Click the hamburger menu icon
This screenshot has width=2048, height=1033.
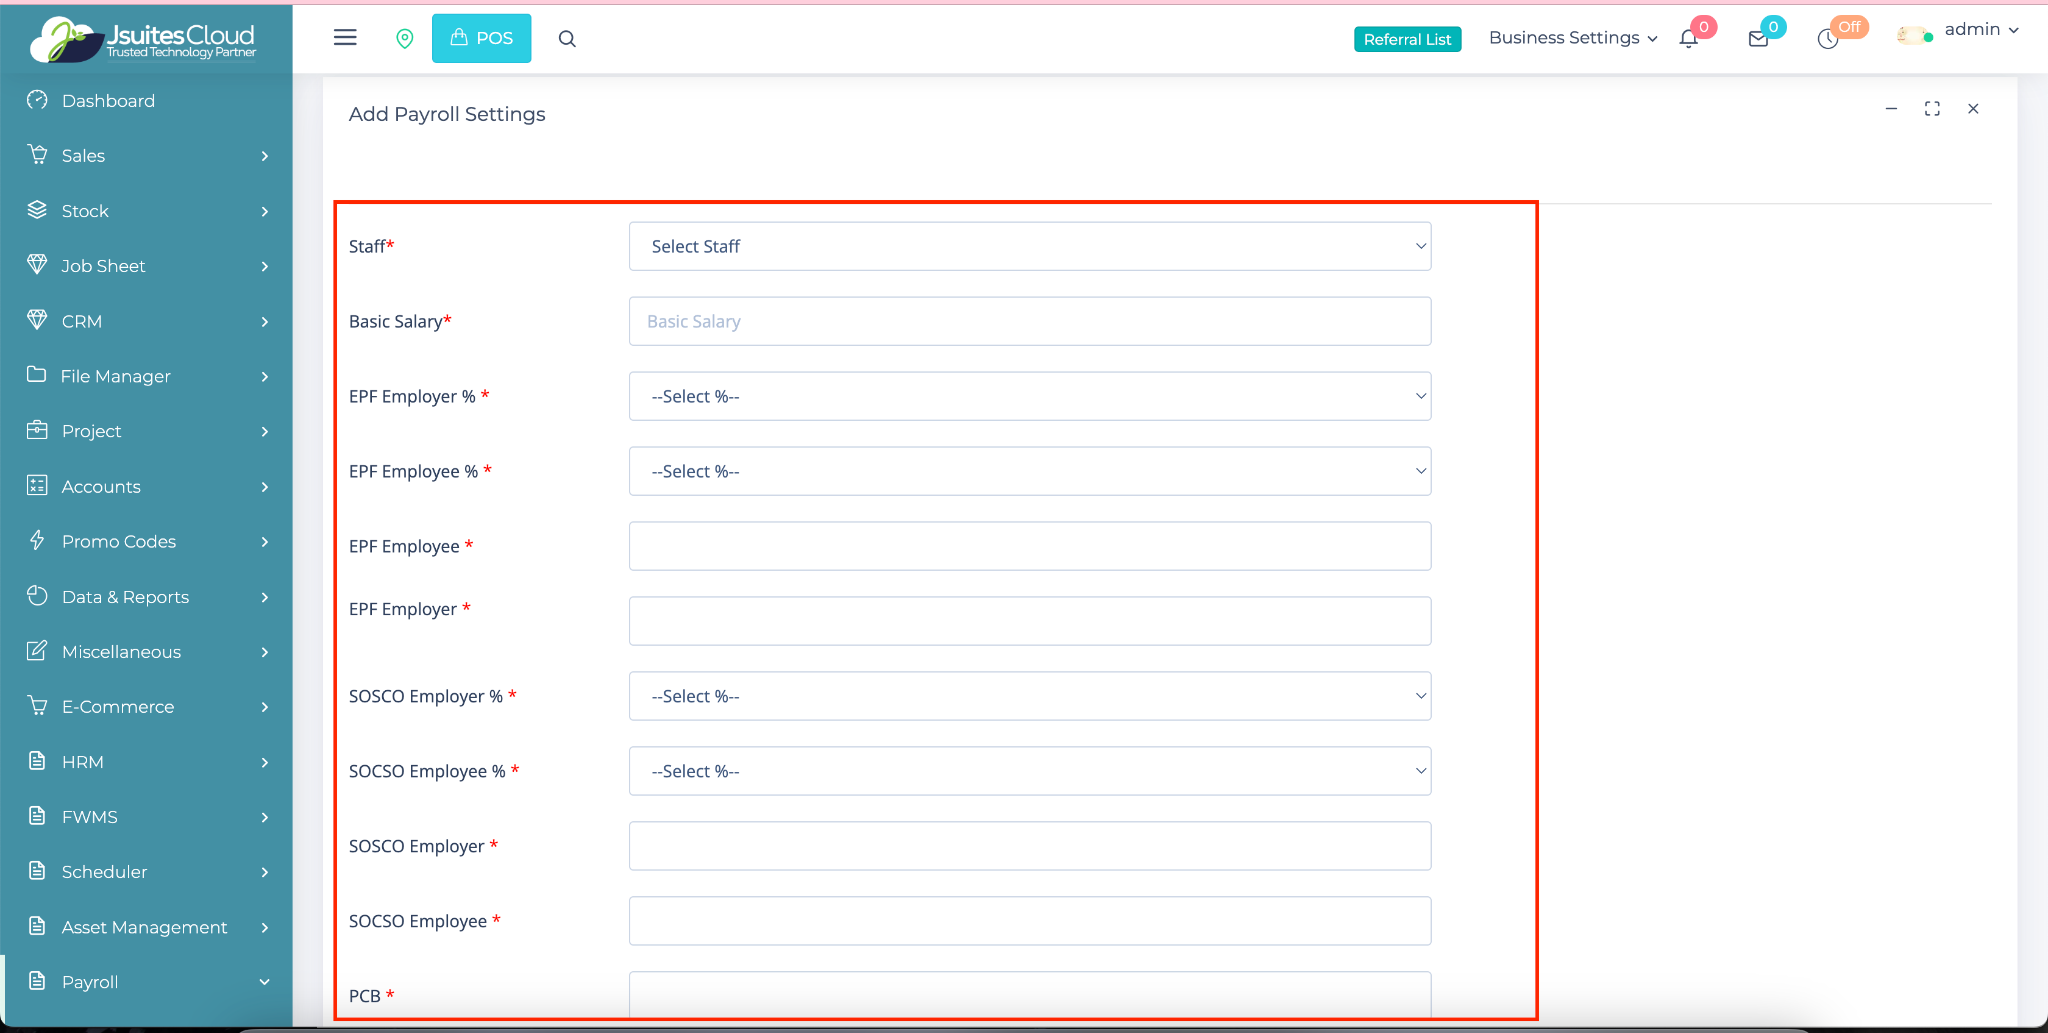(345, 38)
